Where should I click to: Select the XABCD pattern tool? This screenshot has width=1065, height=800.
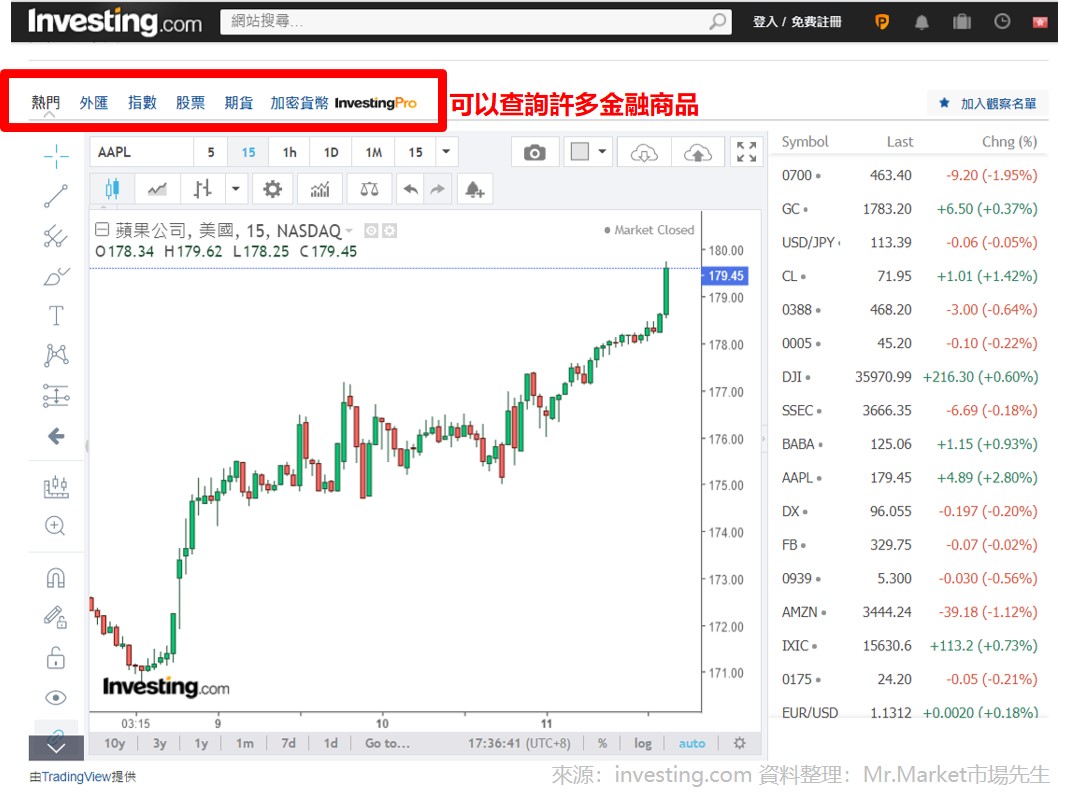(x=56, y=355)
